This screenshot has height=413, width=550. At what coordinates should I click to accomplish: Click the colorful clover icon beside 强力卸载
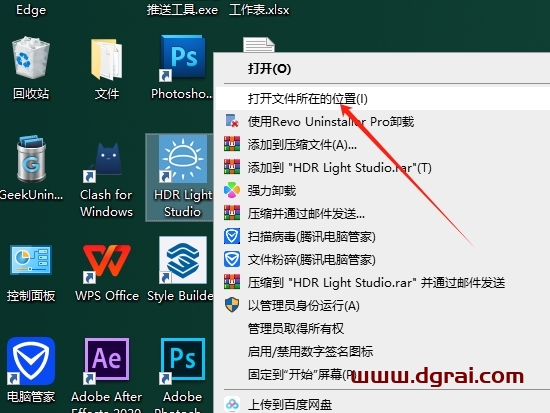click(232, 190)
